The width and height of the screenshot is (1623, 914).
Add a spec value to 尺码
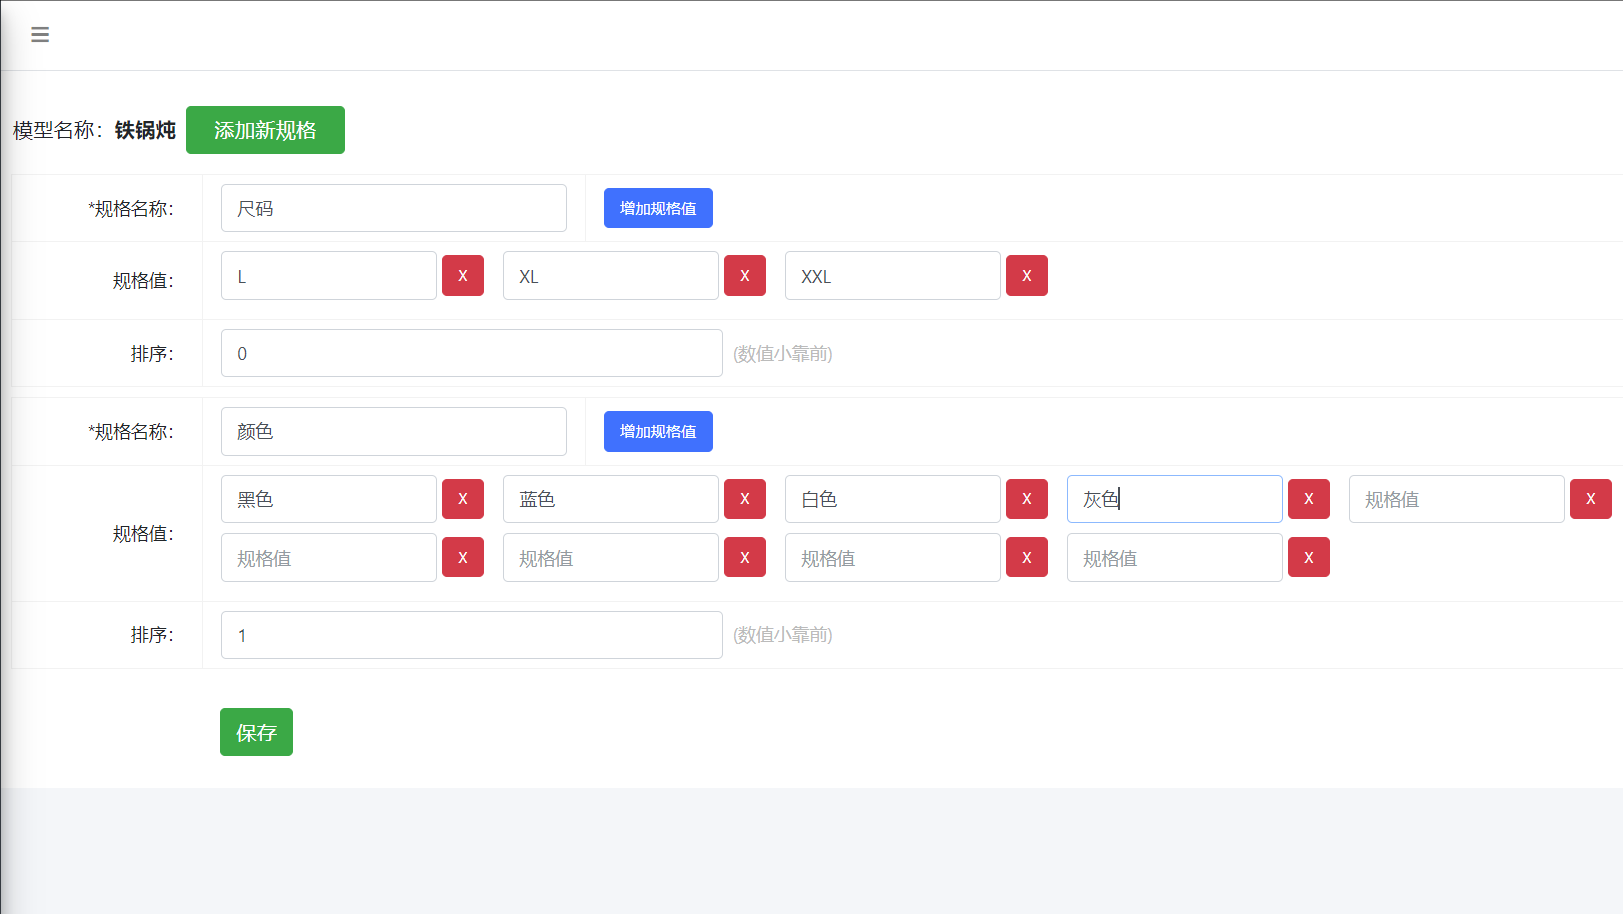pyautogui.click(x=658, y=208)
